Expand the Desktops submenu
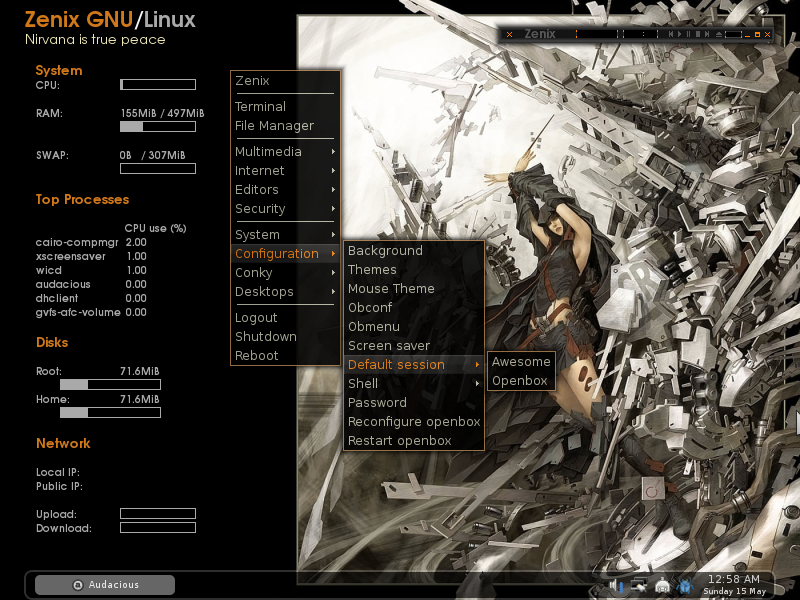Screen dimensions: 800x600 click(285, 291)
